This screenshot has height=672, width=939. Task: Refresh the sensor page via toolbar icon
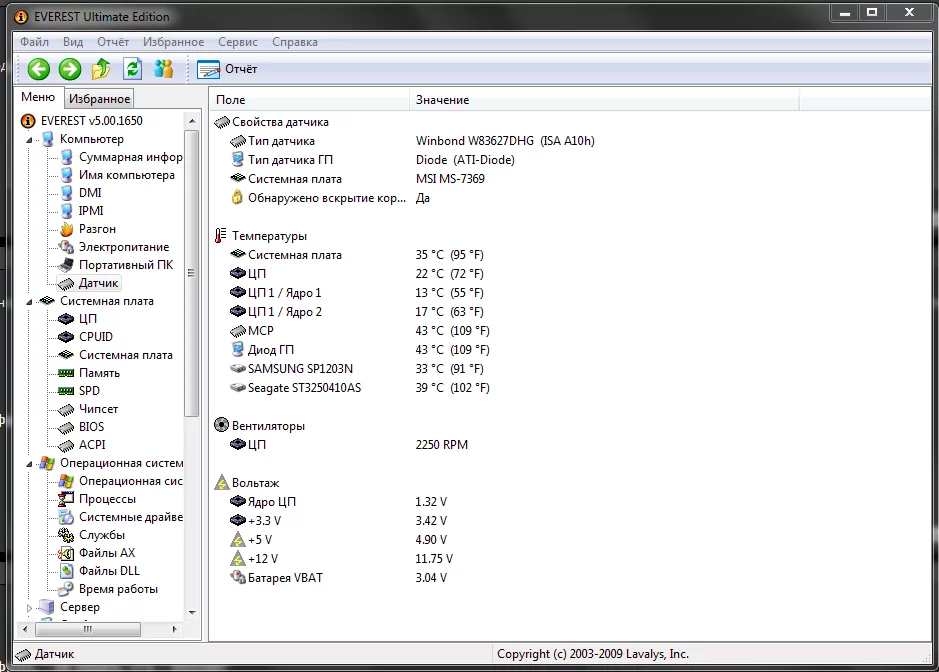tap(132, 69)
